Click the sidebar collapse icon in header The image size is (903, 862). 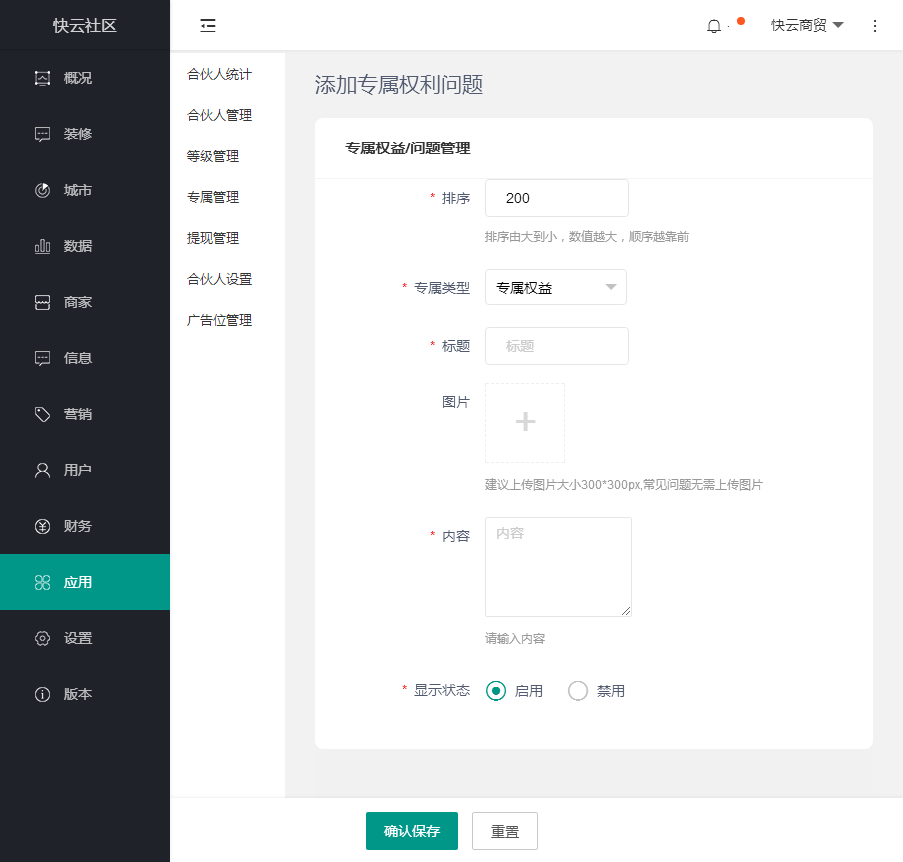(x=208, y=26)
